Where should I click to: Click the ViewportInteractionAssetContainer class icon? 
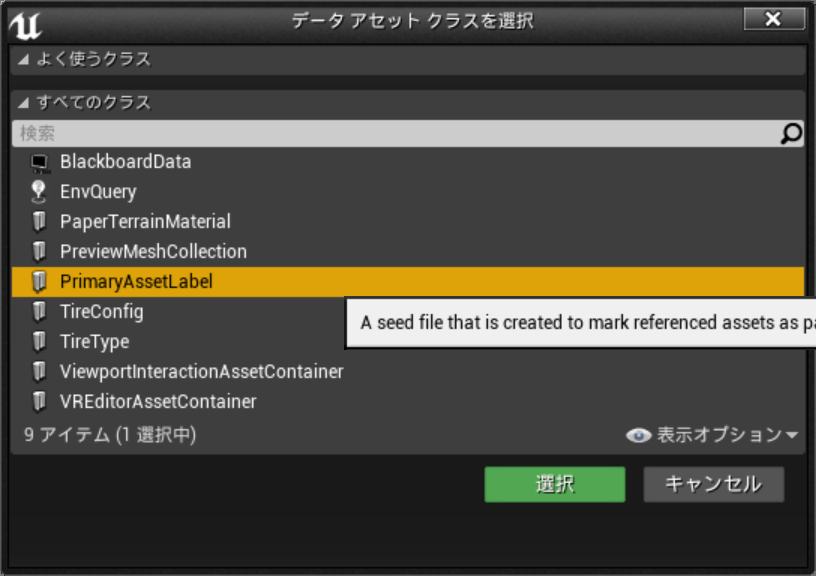[39, 372]
